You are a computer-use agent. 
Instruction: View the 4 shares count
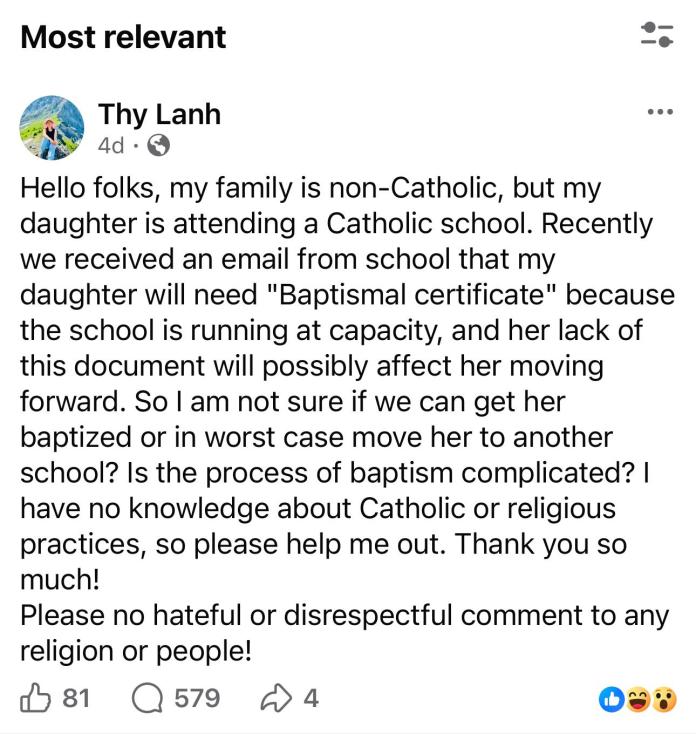click(x=310, y=697)
